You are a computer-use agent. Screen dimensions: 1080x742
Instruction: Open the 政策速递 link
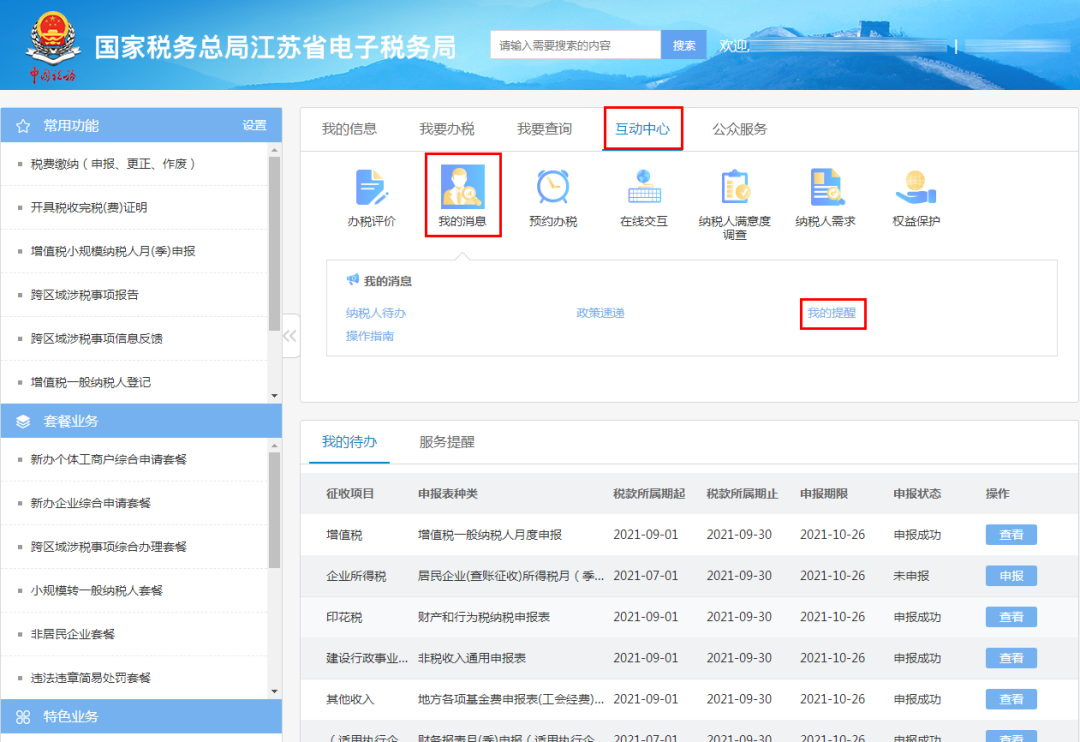coord(601,313)
